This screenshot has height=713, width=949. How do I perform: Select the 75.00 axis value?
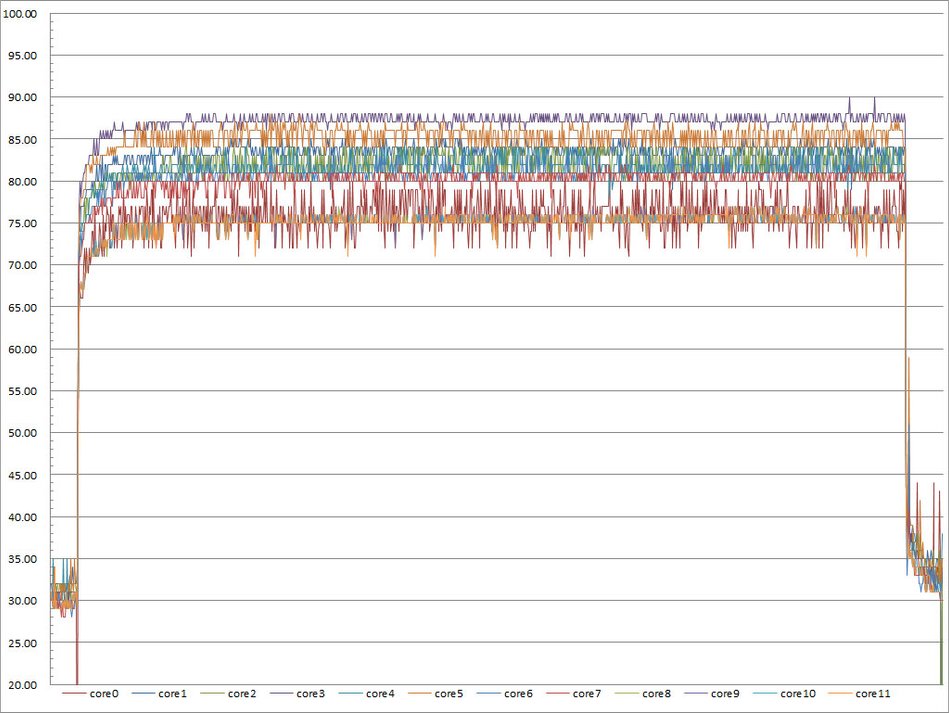pyautogui.click(x=22, y=223)
